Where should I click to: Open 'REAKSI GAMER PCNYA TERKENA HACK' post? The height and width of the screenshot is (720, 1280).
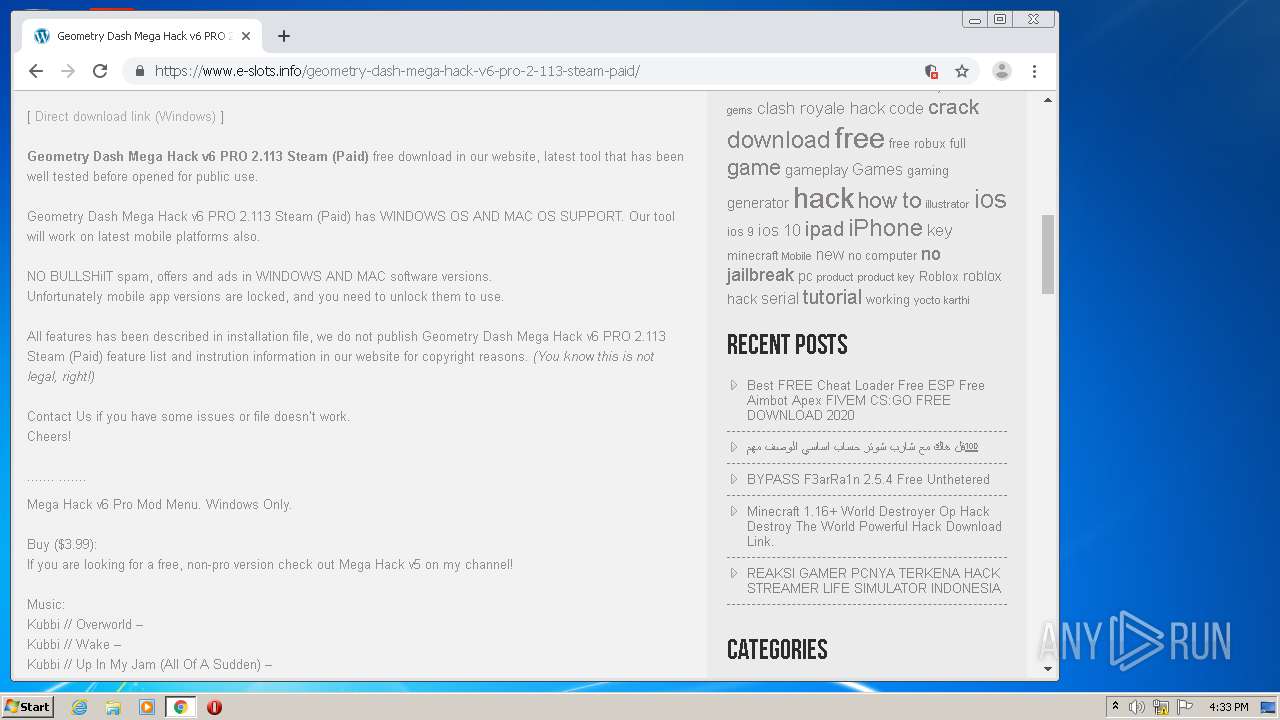pyautogui.click(x=874, y=581)
